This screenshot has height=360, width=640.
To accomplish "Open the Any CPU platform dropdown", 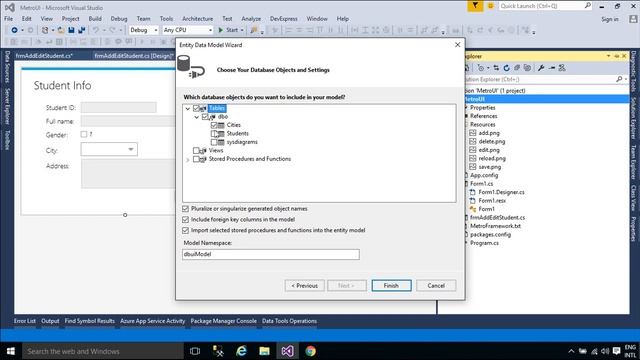I will coord(210,30).
